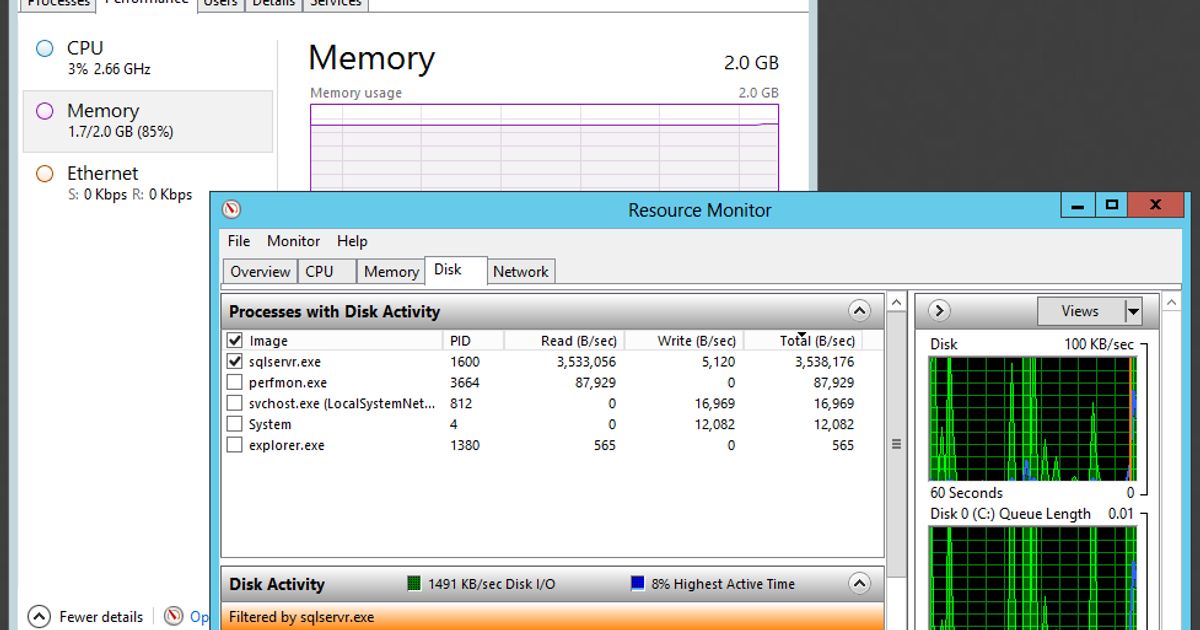Switch to the Overview tab
This screenshot has height=630, width=1200.
pyautogui.click(x=260, y=272)
